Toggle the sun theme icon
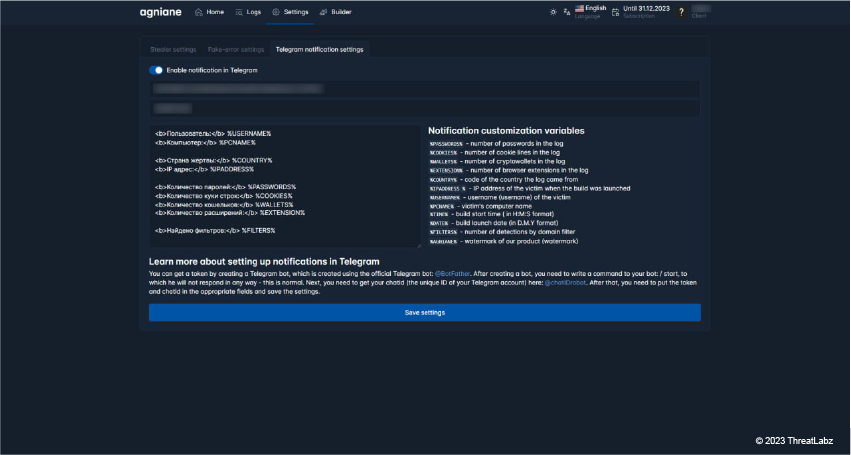This screenshot has height=455, width=851. pos(554,12)
